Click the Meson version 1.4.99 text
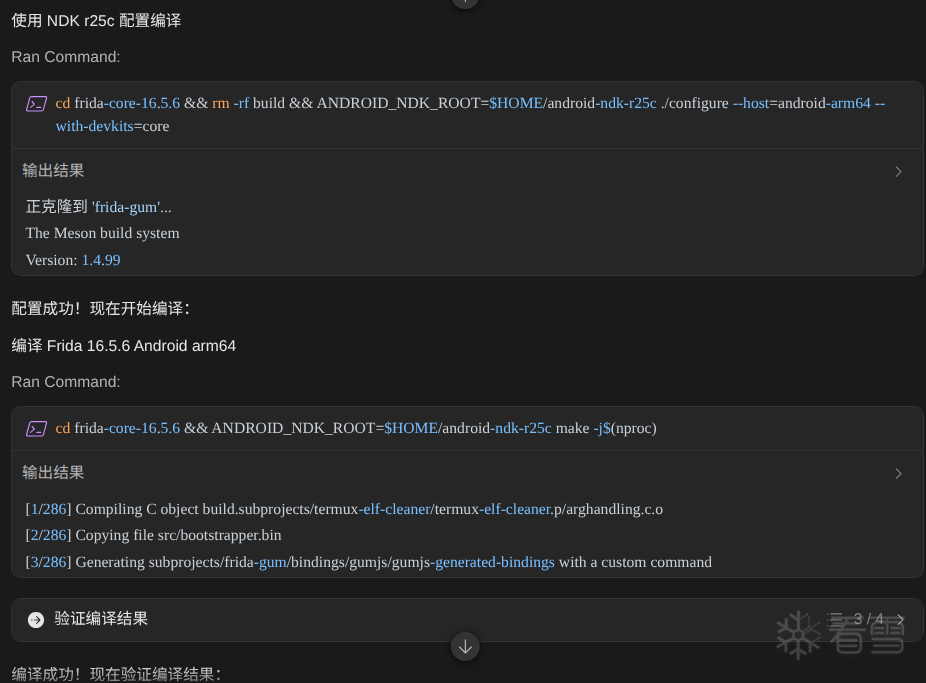This screenshot has height=683, width=926. (x=101, y=260)
